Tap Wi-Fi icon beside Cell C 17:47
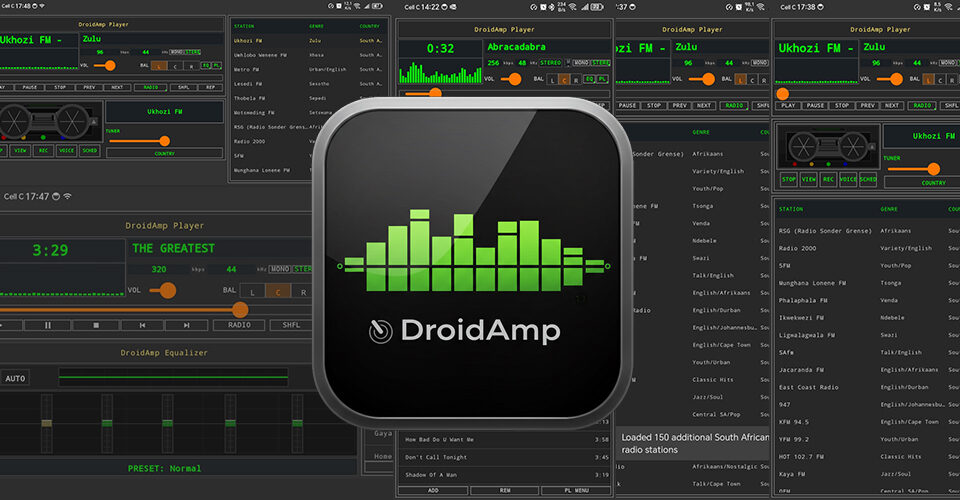The height and width of the screenshot is (500, 960). pos(67,197)
